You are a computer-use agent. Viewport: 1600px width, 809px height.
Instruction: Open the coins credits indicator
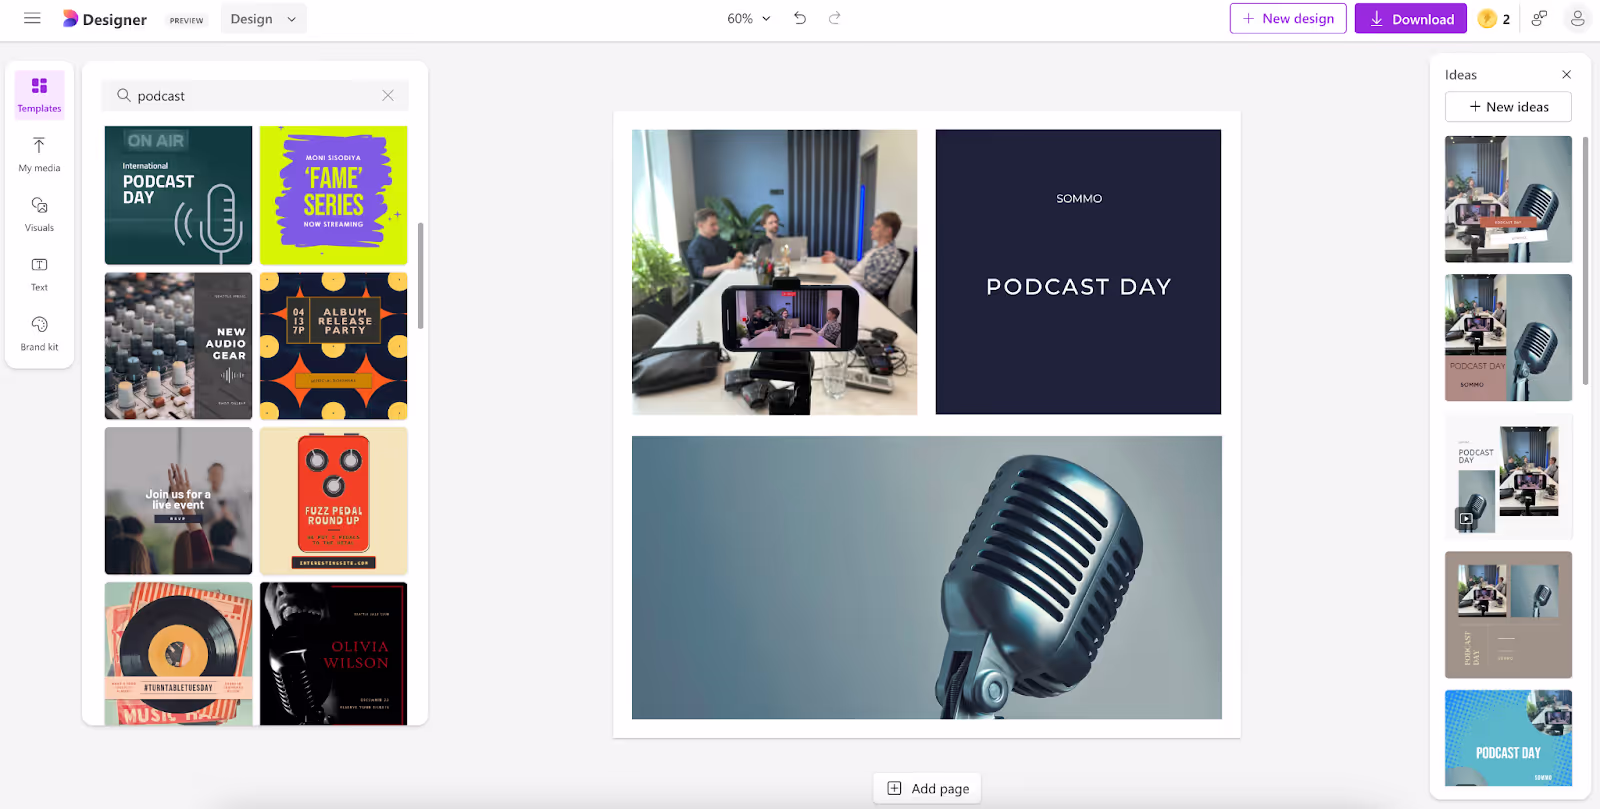click(1494, 19)
